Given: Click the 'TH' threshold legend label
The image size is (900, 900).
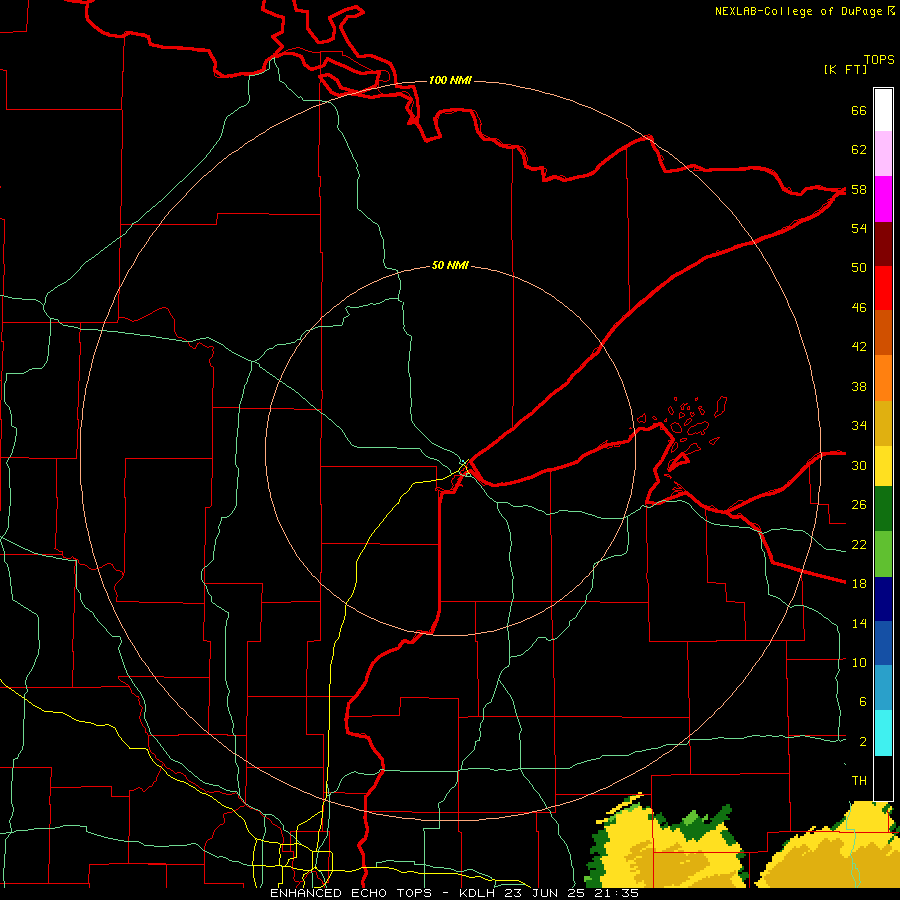Looking at the screenshot, I should (x=859, y=781).
